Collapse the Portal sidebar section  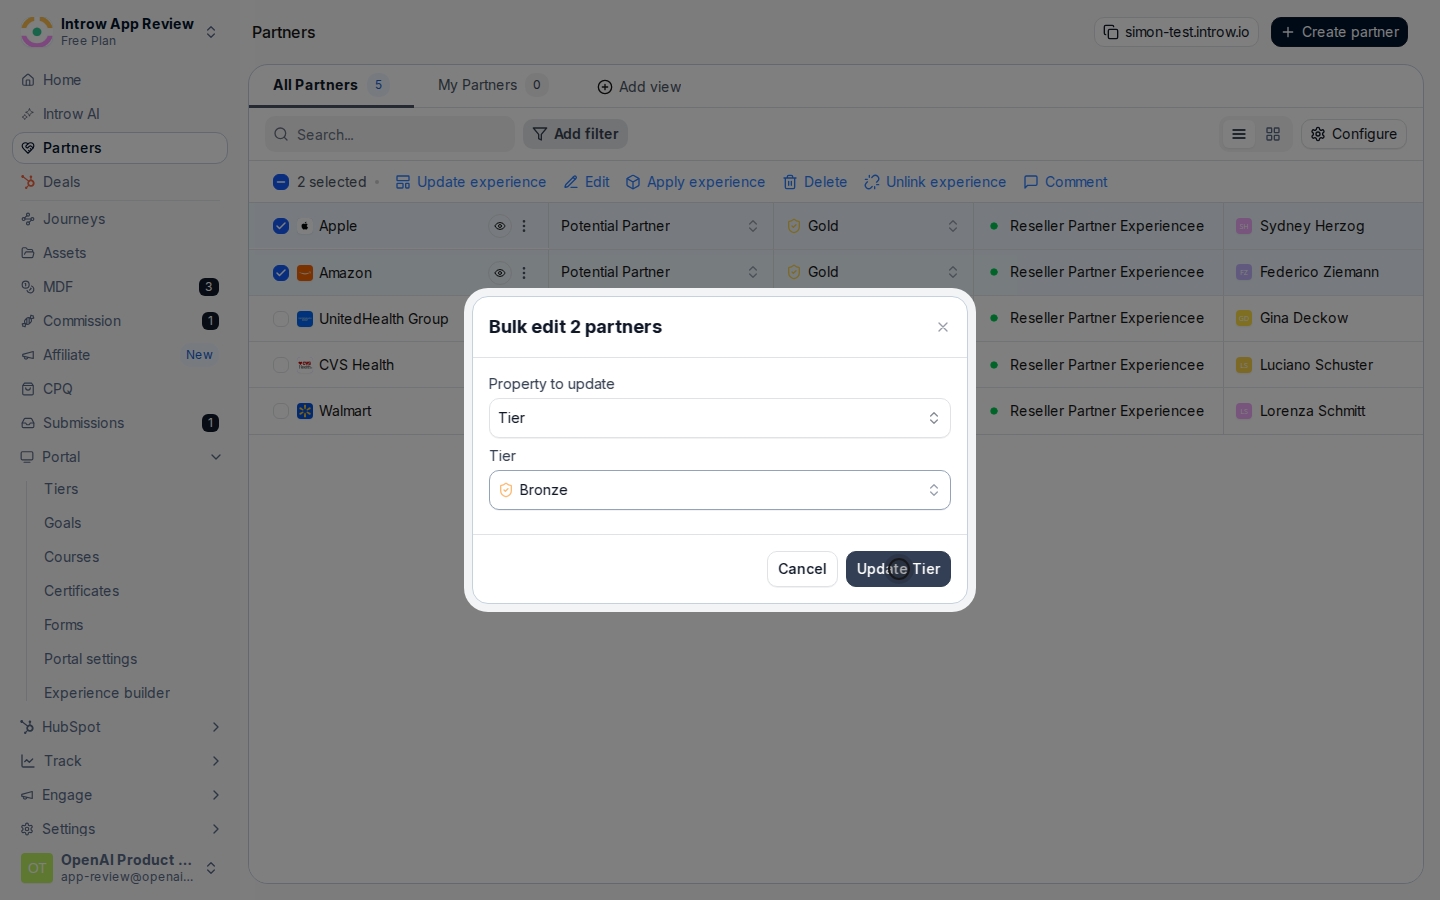[x=120, y=457]
